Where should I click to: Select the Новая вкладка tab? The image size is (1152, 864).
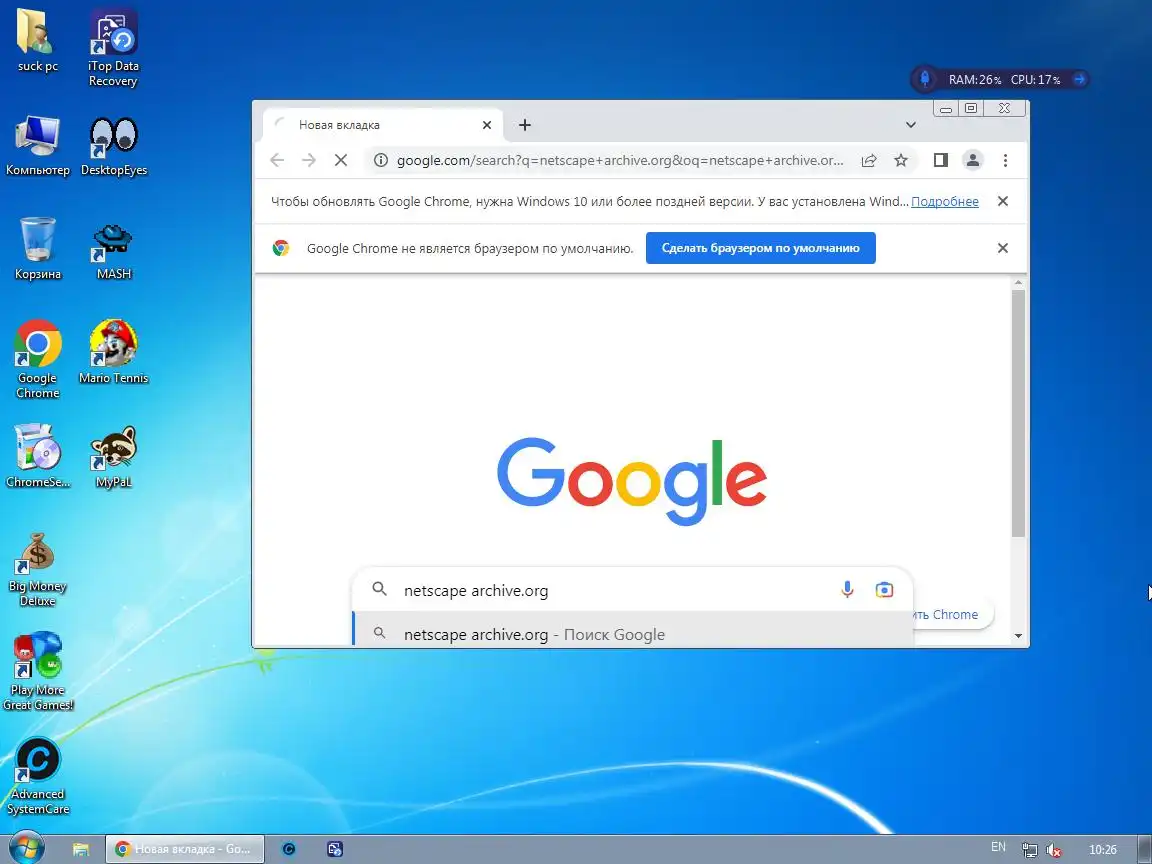click(383, 125)
